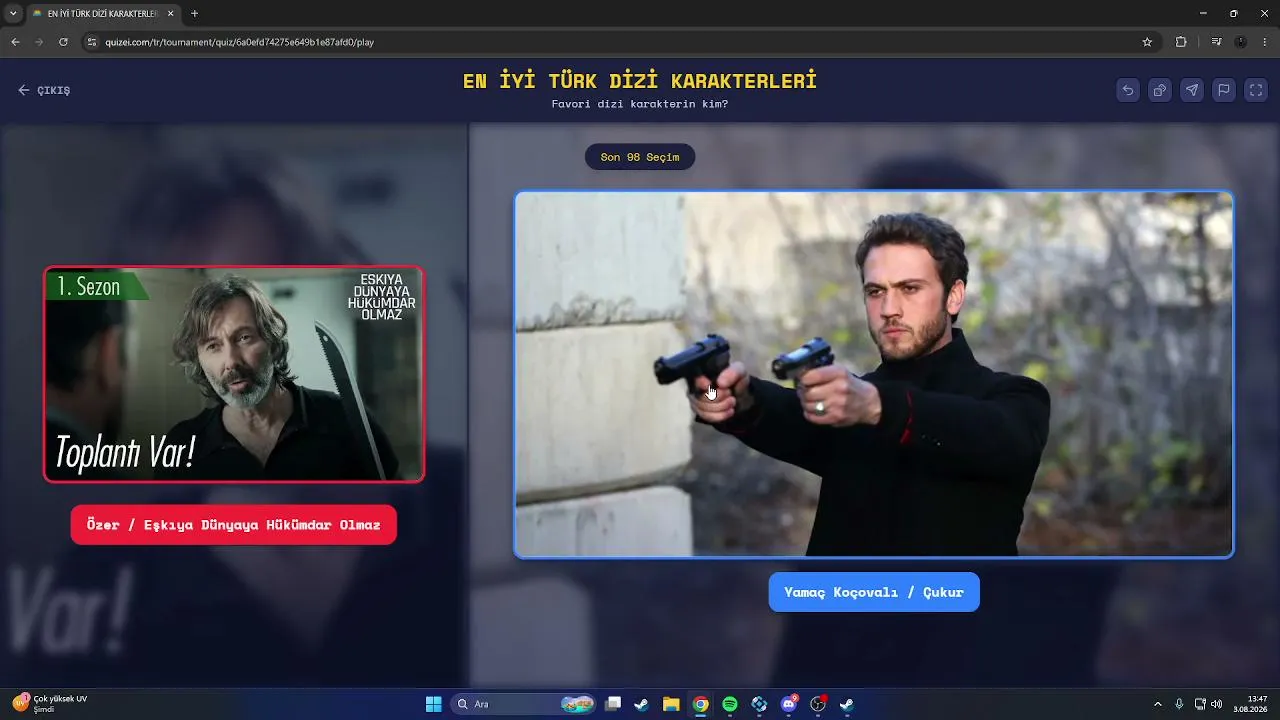
Task: Bookmark this page with the star icon
Action: [x=1147, y=42]
